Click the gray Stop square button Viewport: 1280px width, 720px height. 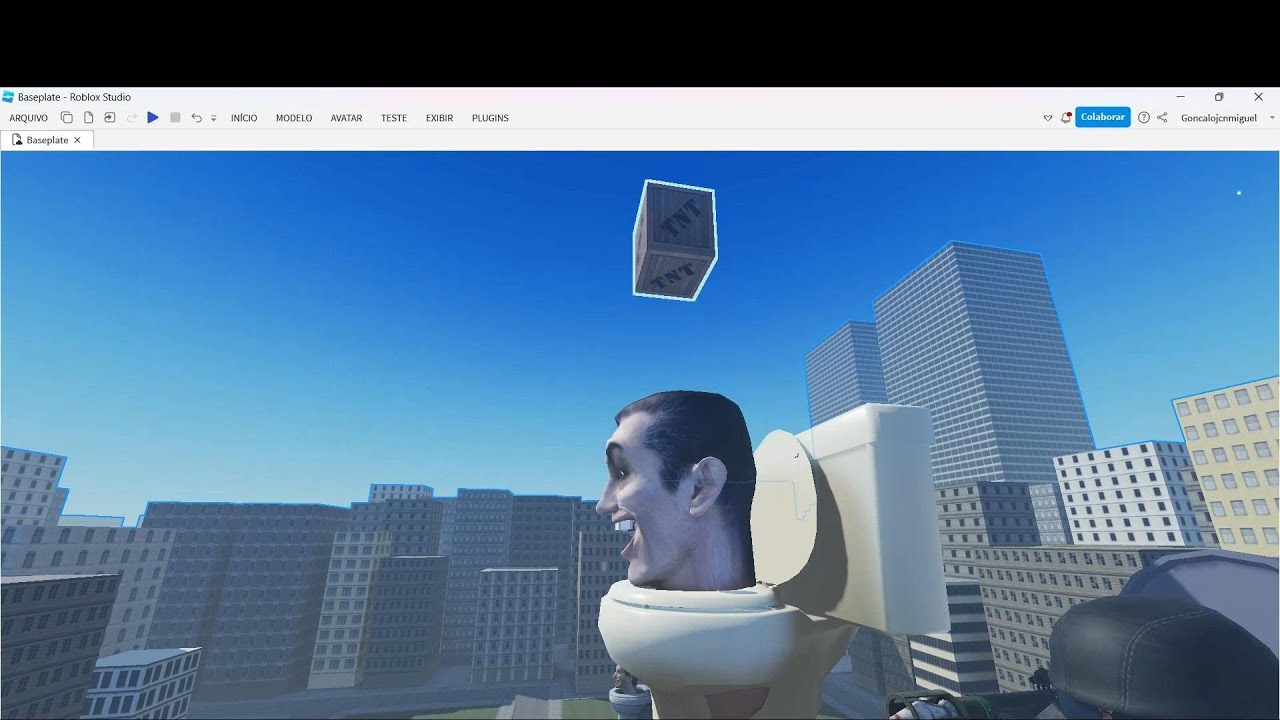coord(175,118)
